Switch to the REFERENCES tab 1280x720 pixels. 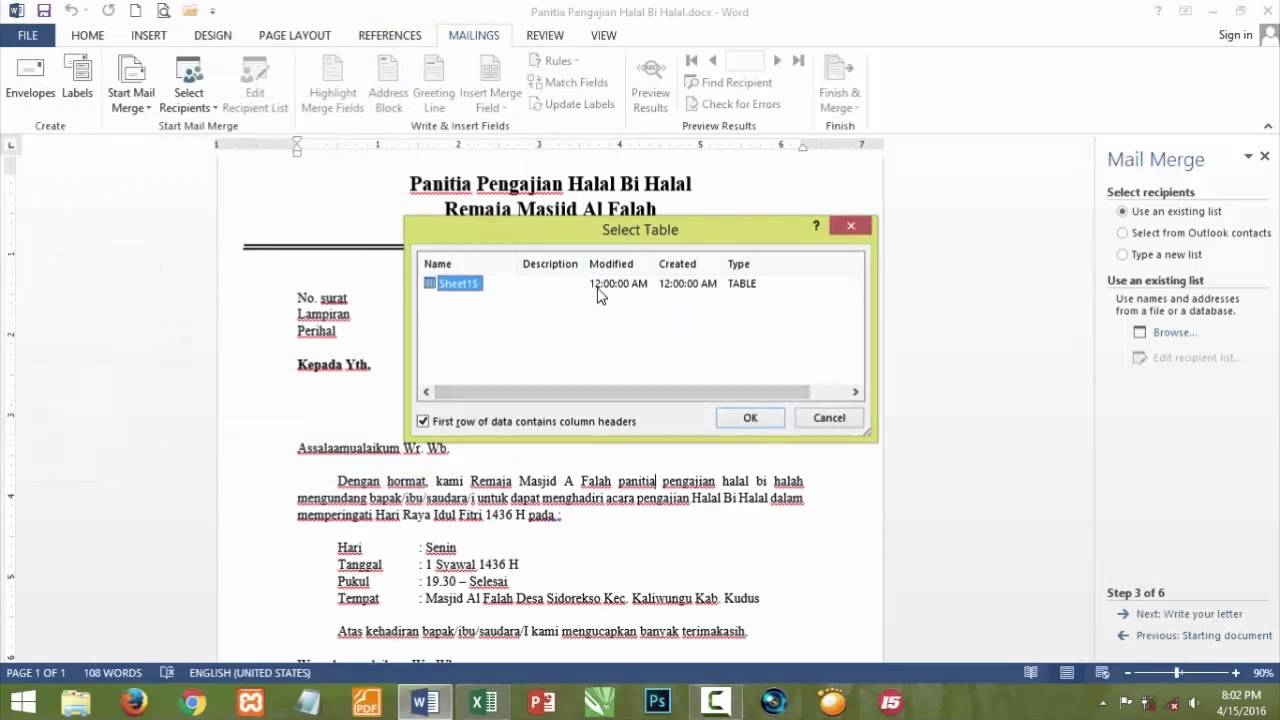coord(390,35)
